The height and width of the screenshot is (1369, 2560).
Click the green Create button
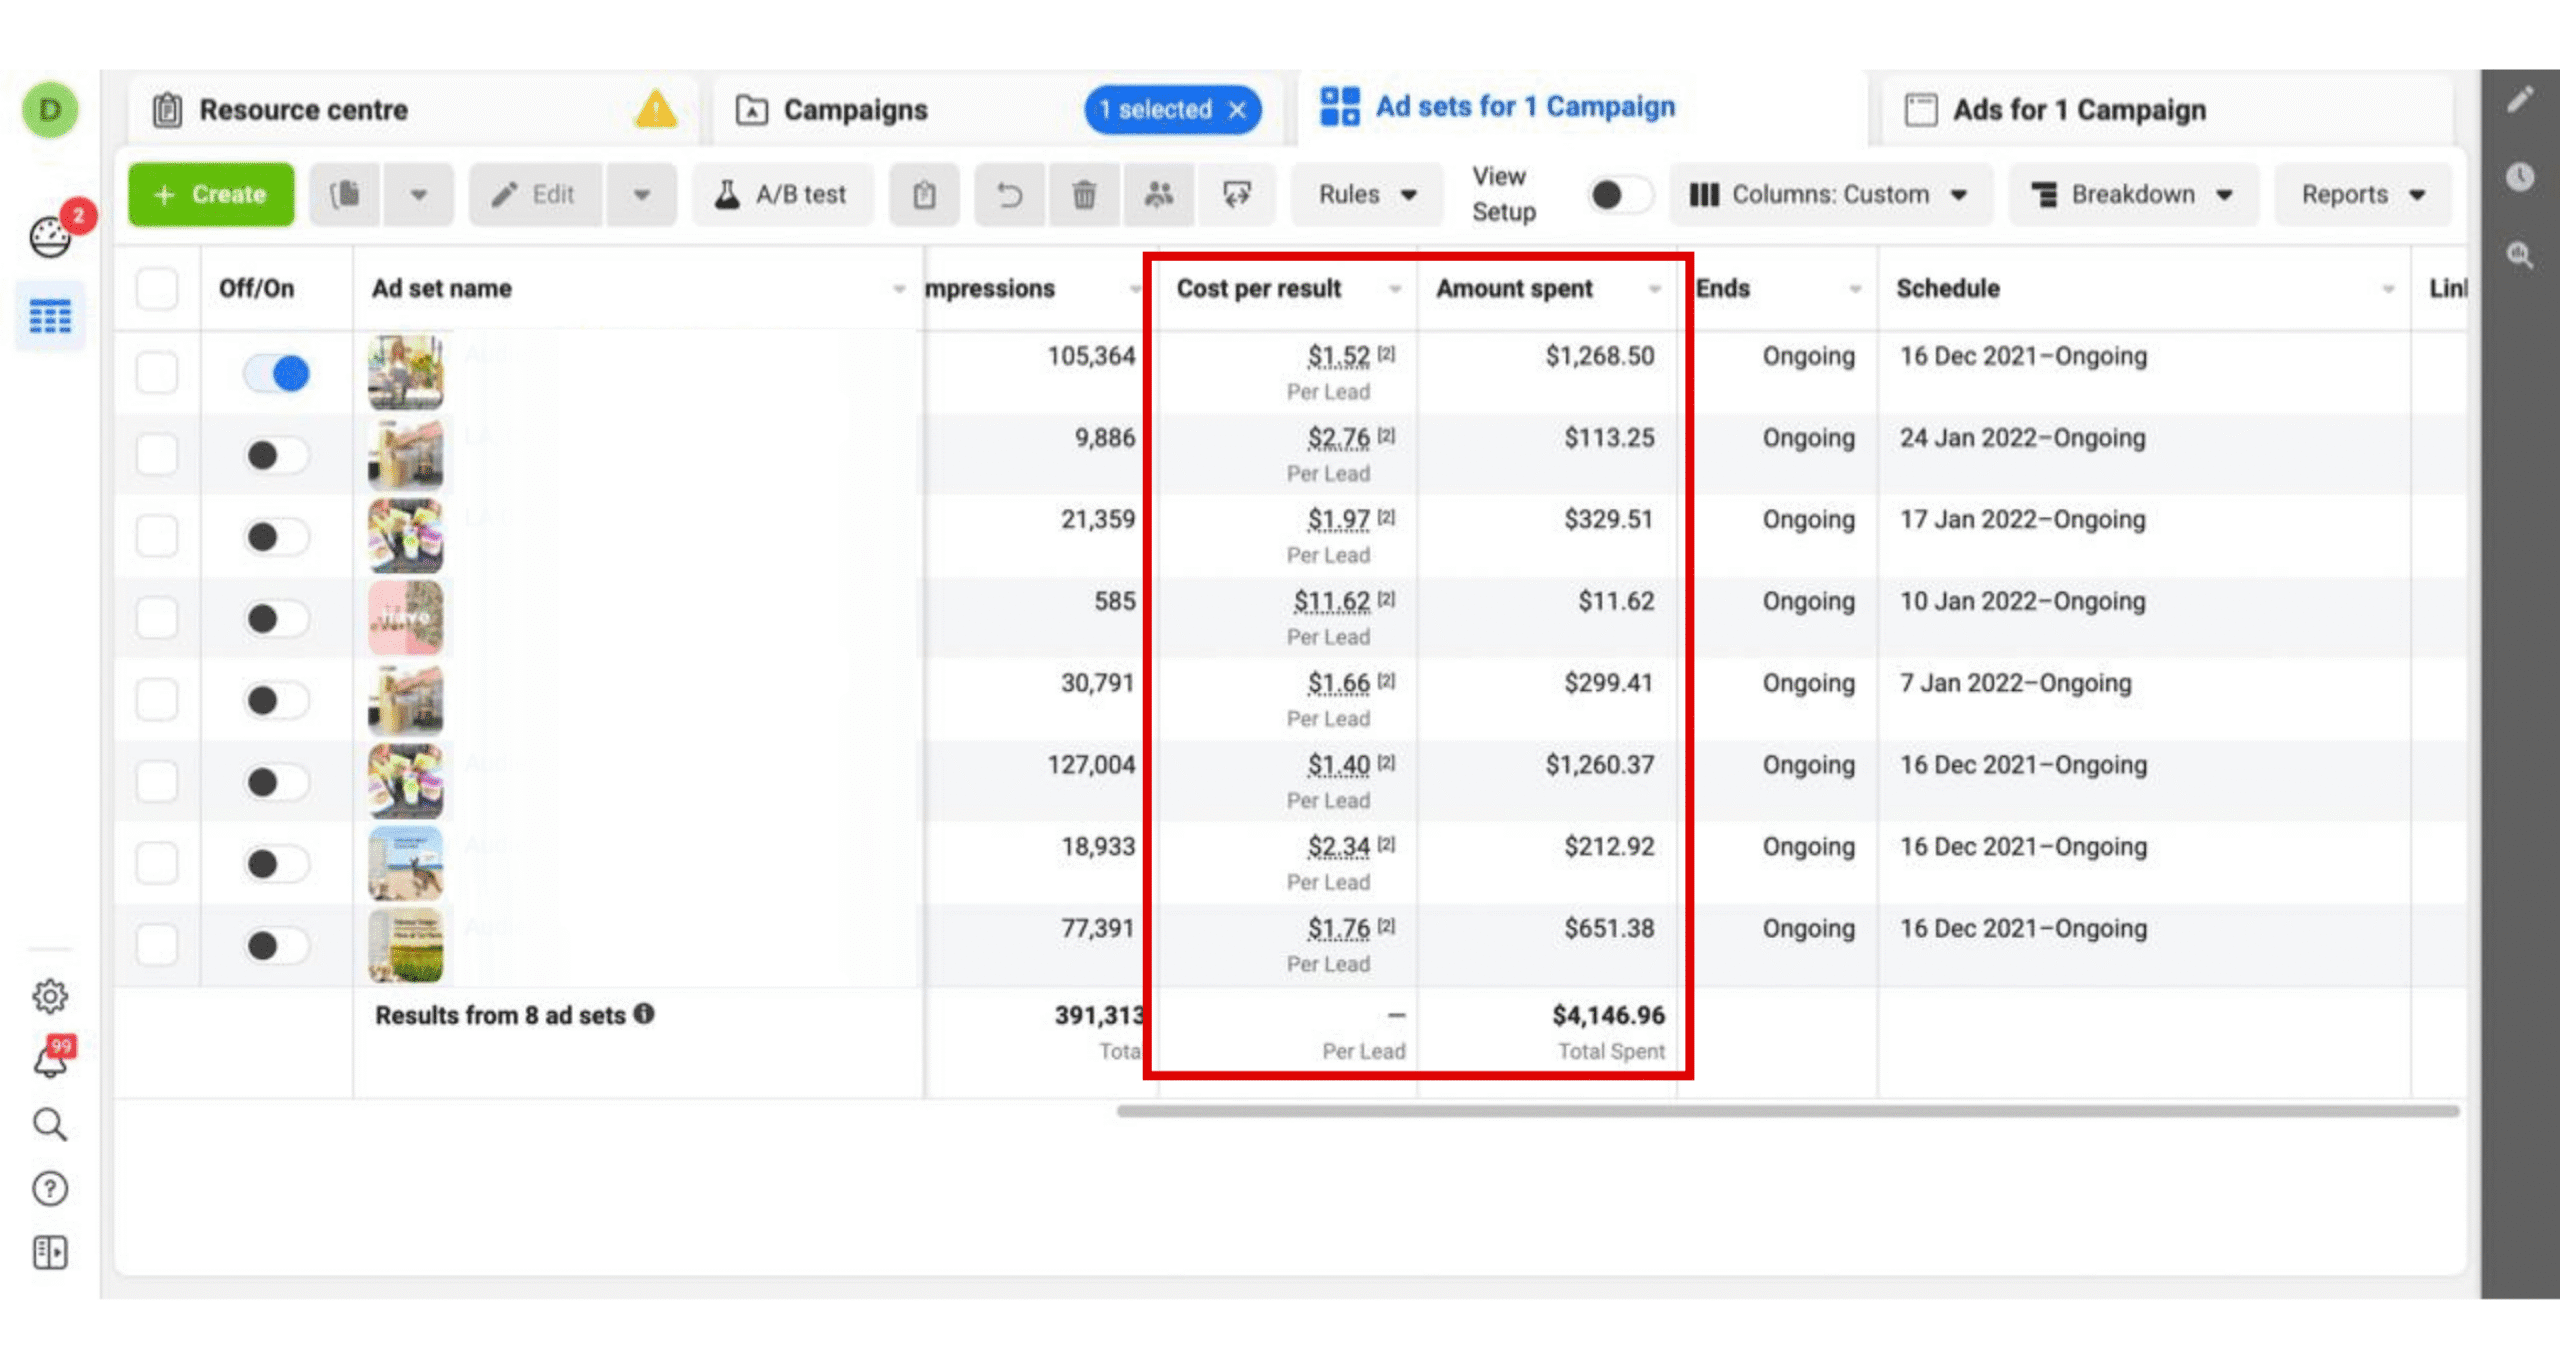[x=211, y=194]
